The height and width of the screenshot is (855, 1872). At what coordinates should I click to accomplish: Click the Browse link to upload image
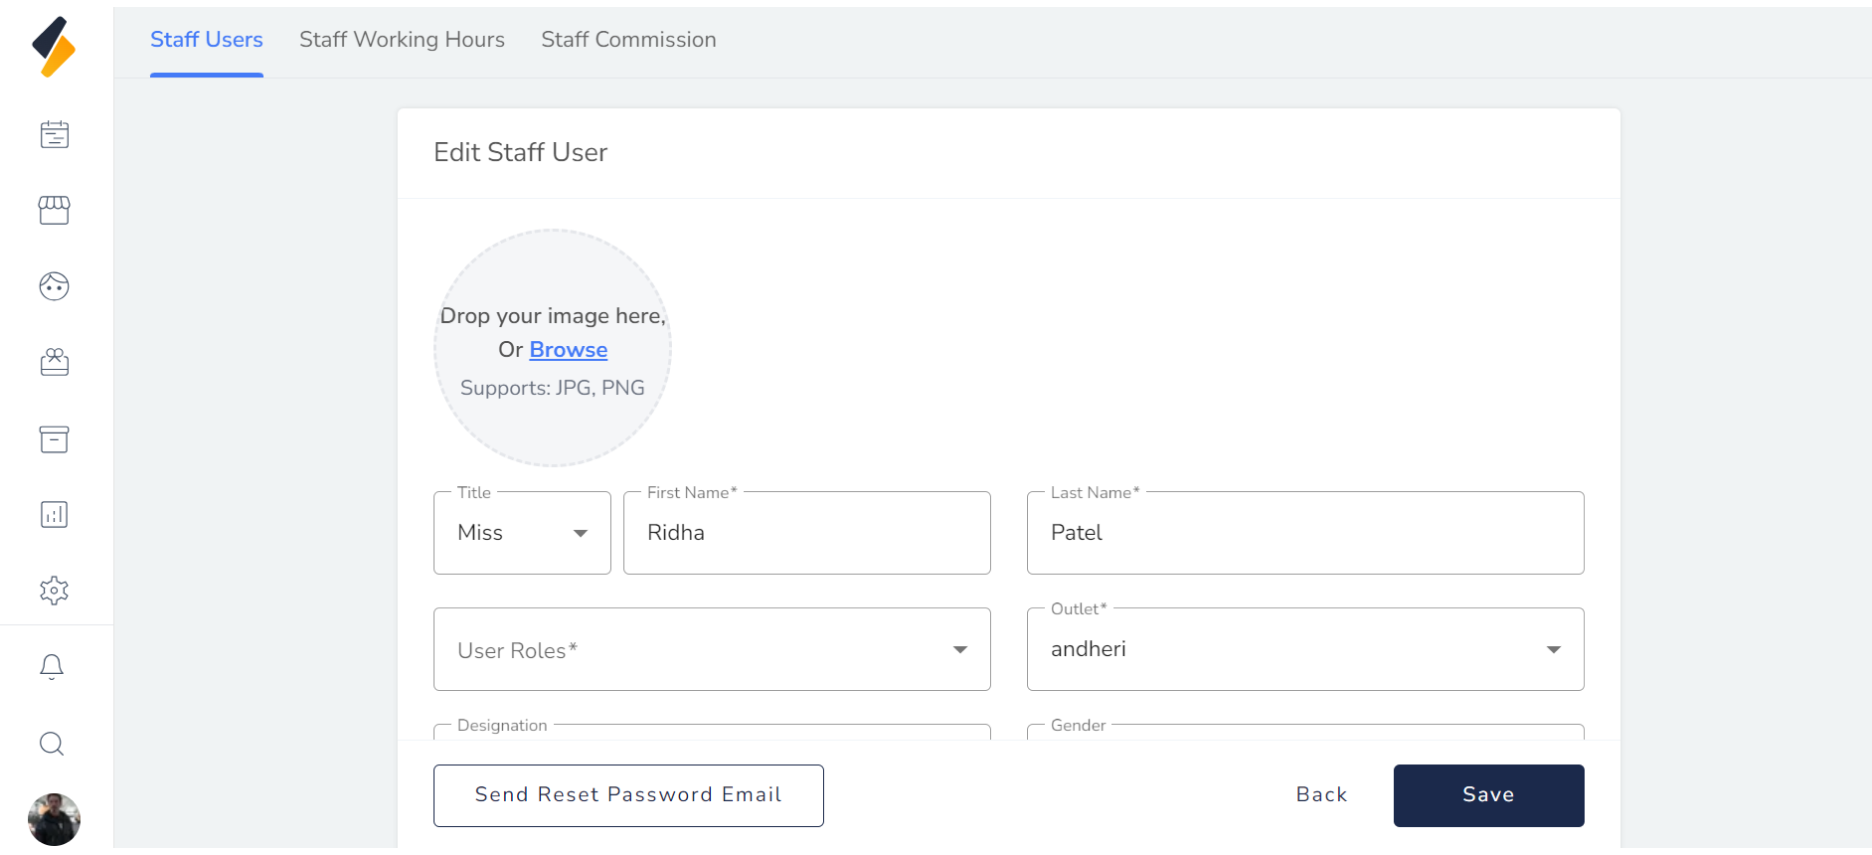[x=568, y=350]
